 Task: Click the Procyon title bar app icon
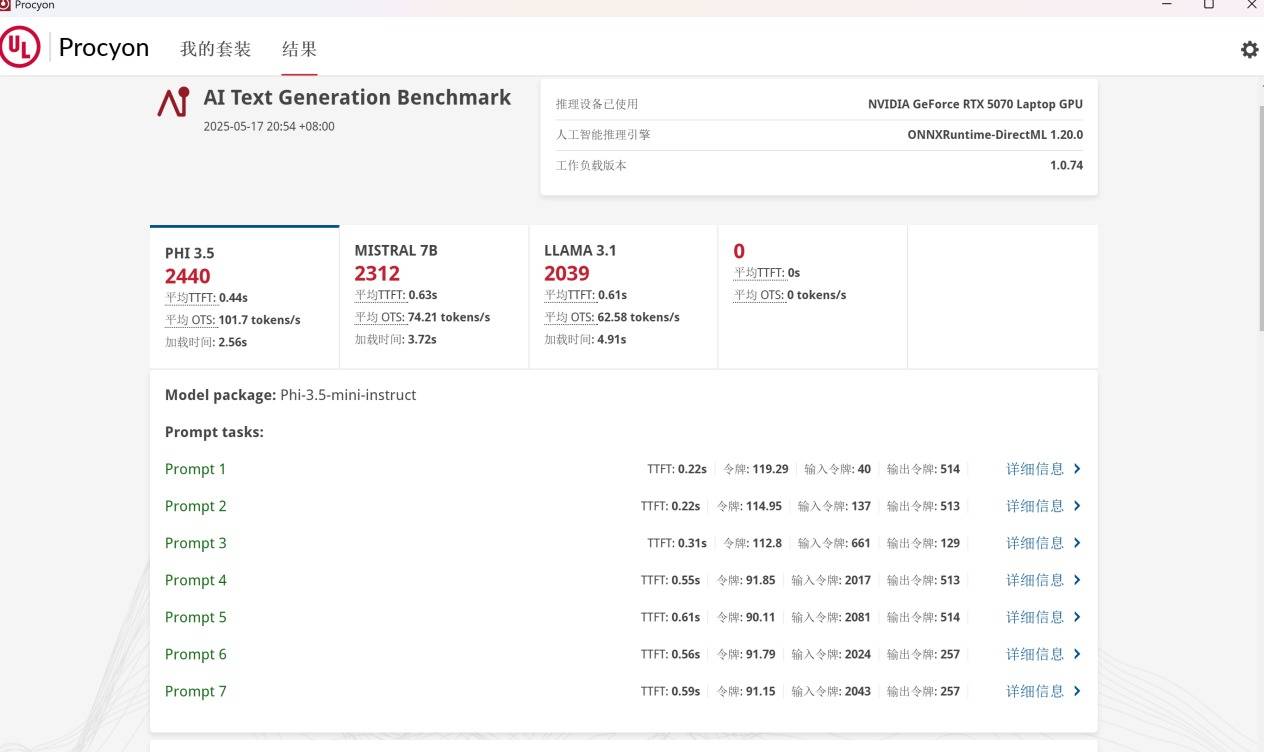tap(6, 5)
